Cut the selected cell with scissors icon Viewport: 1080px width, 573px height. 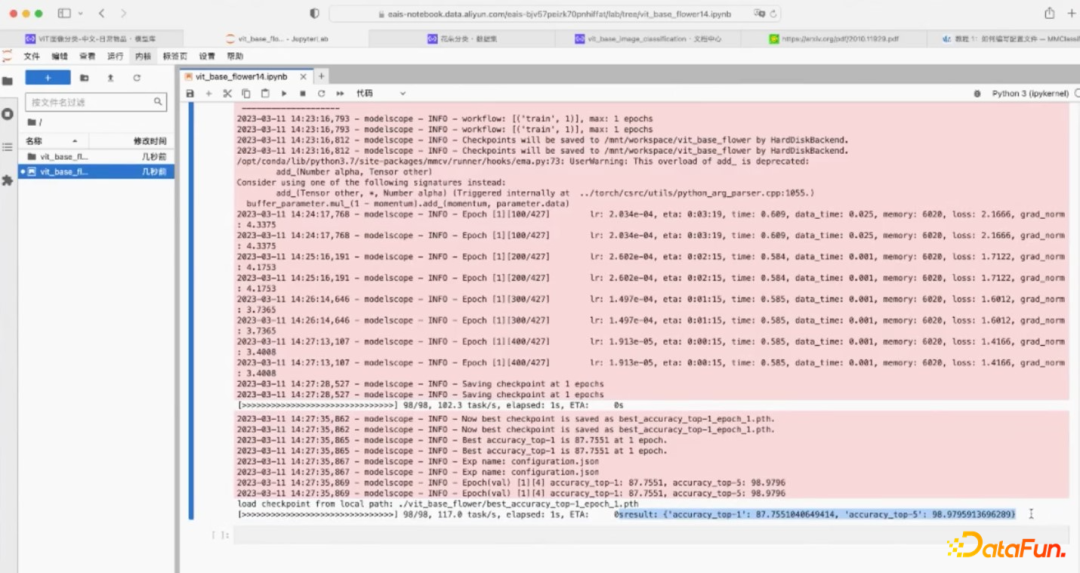[x=227, y=93]
